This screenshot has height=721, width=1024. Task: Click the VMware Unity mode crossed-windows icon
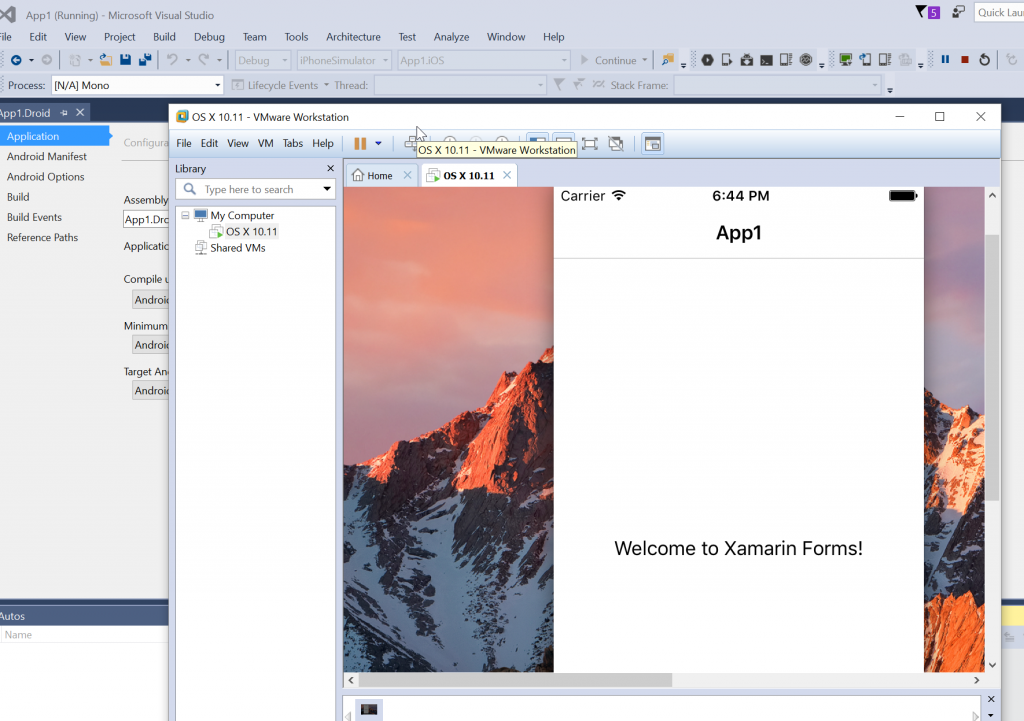pos(616,144)
